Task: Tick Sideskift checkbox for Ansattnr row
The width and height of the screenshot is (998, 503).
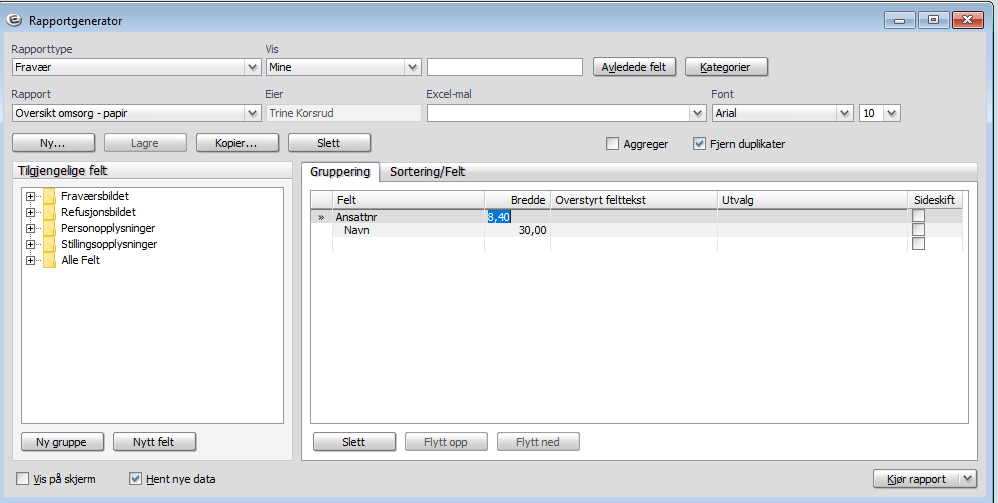Action: (918, 216)
